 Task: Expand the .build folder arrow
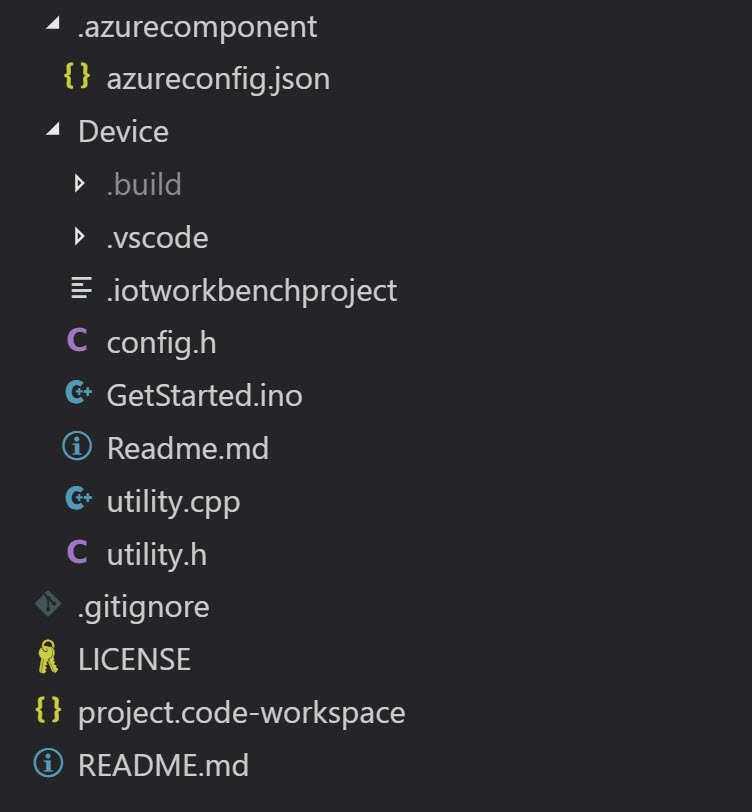pos(79,183)
